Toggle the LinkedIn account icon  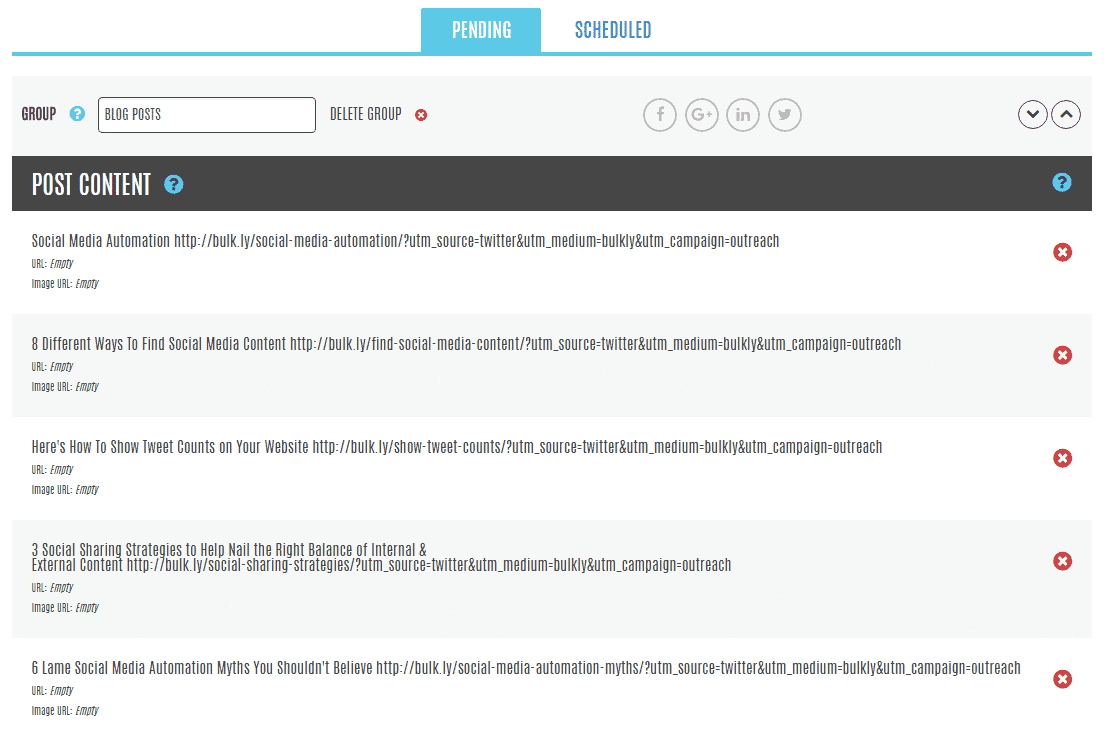tap(743, 115)
